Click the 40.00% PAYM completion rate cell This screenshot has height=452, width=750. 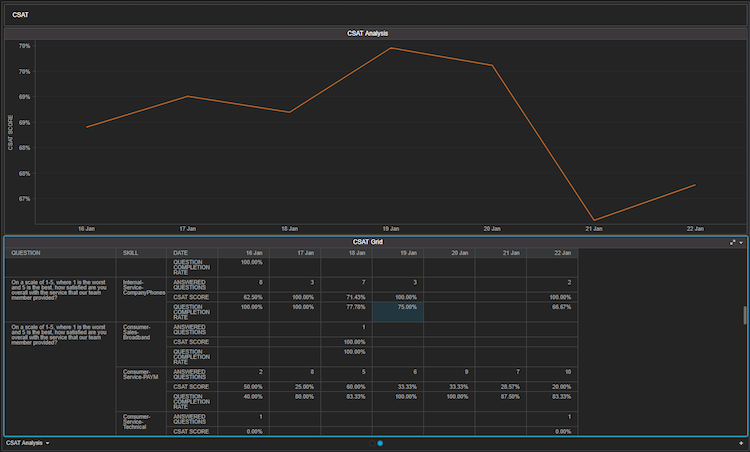pyautogui.click(x=243, y=401)
